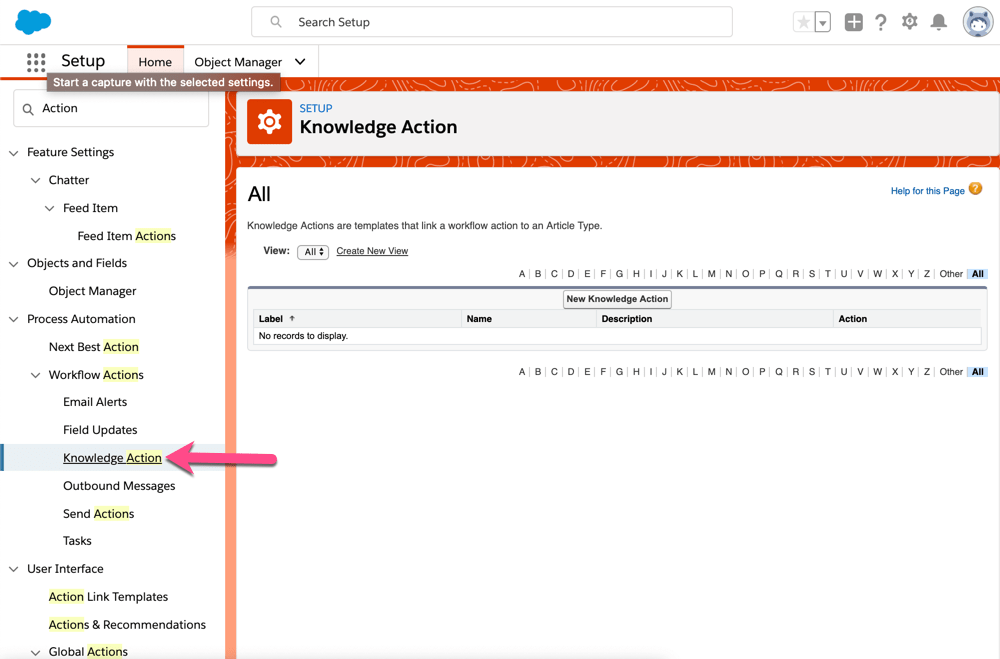This screenshot has width=1000, height=659.
Task: Sort by the Label column header
Action: pyautogui.click(x=270, y=318)
